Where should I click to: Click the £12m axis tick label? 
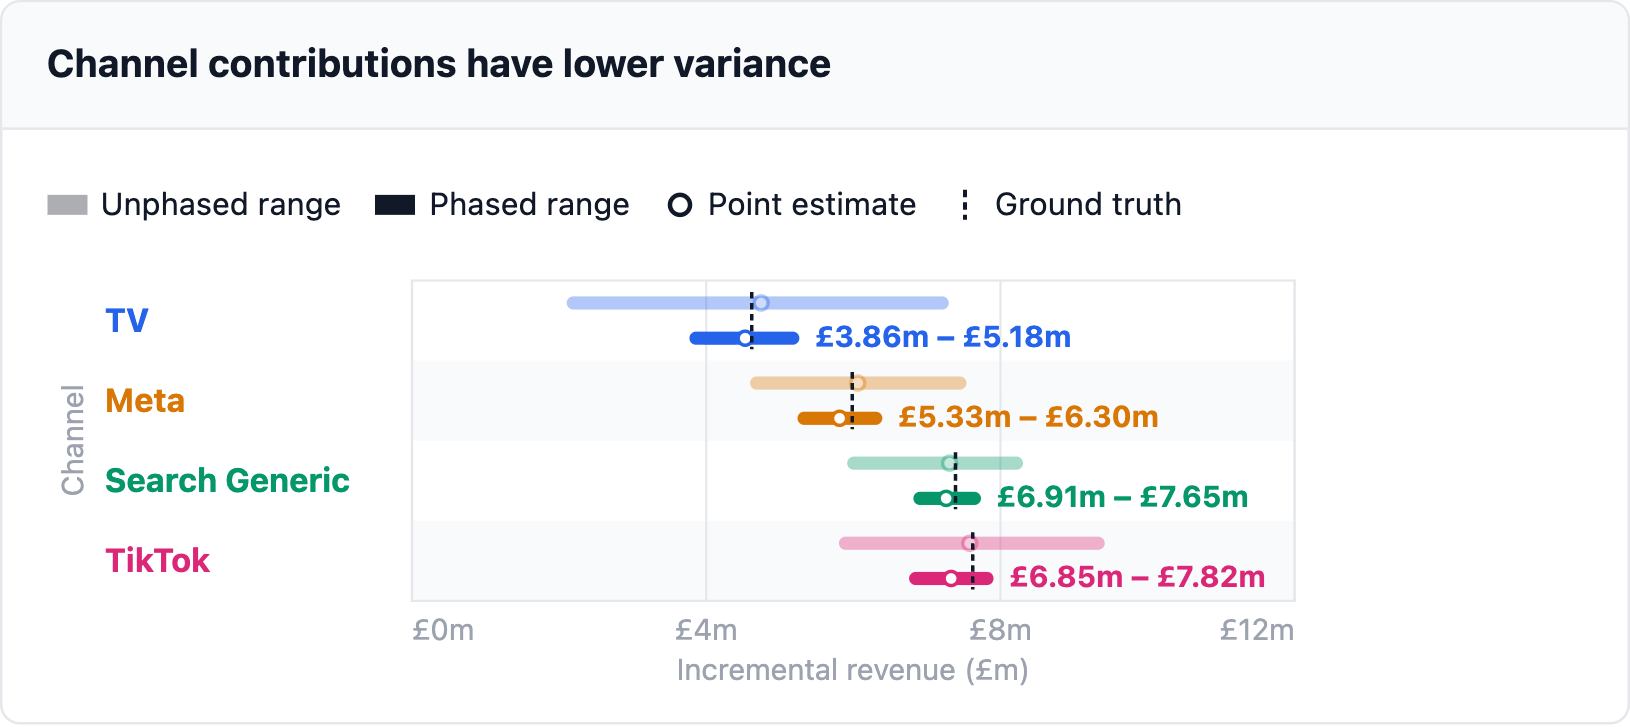[1257, 631]
